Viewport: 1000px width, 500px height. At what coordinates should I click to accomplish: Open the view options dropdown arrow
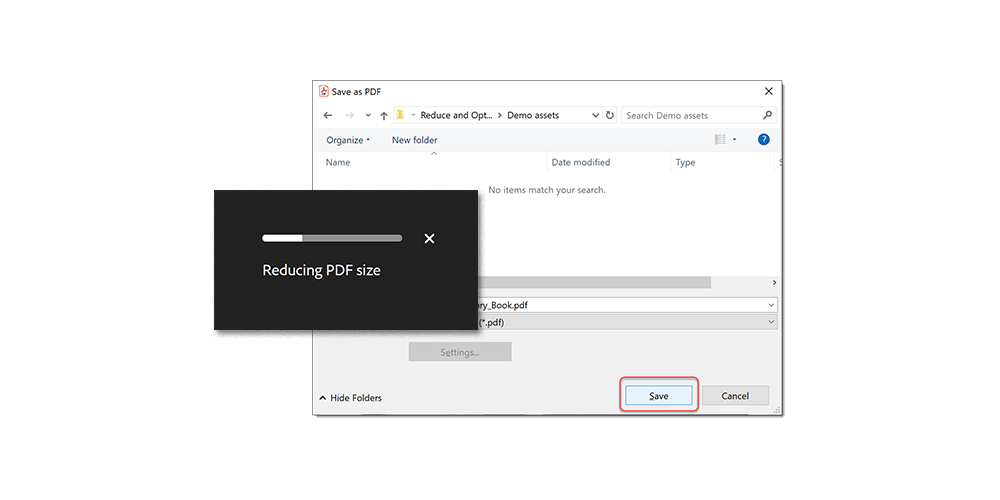(x=735, y=139)
